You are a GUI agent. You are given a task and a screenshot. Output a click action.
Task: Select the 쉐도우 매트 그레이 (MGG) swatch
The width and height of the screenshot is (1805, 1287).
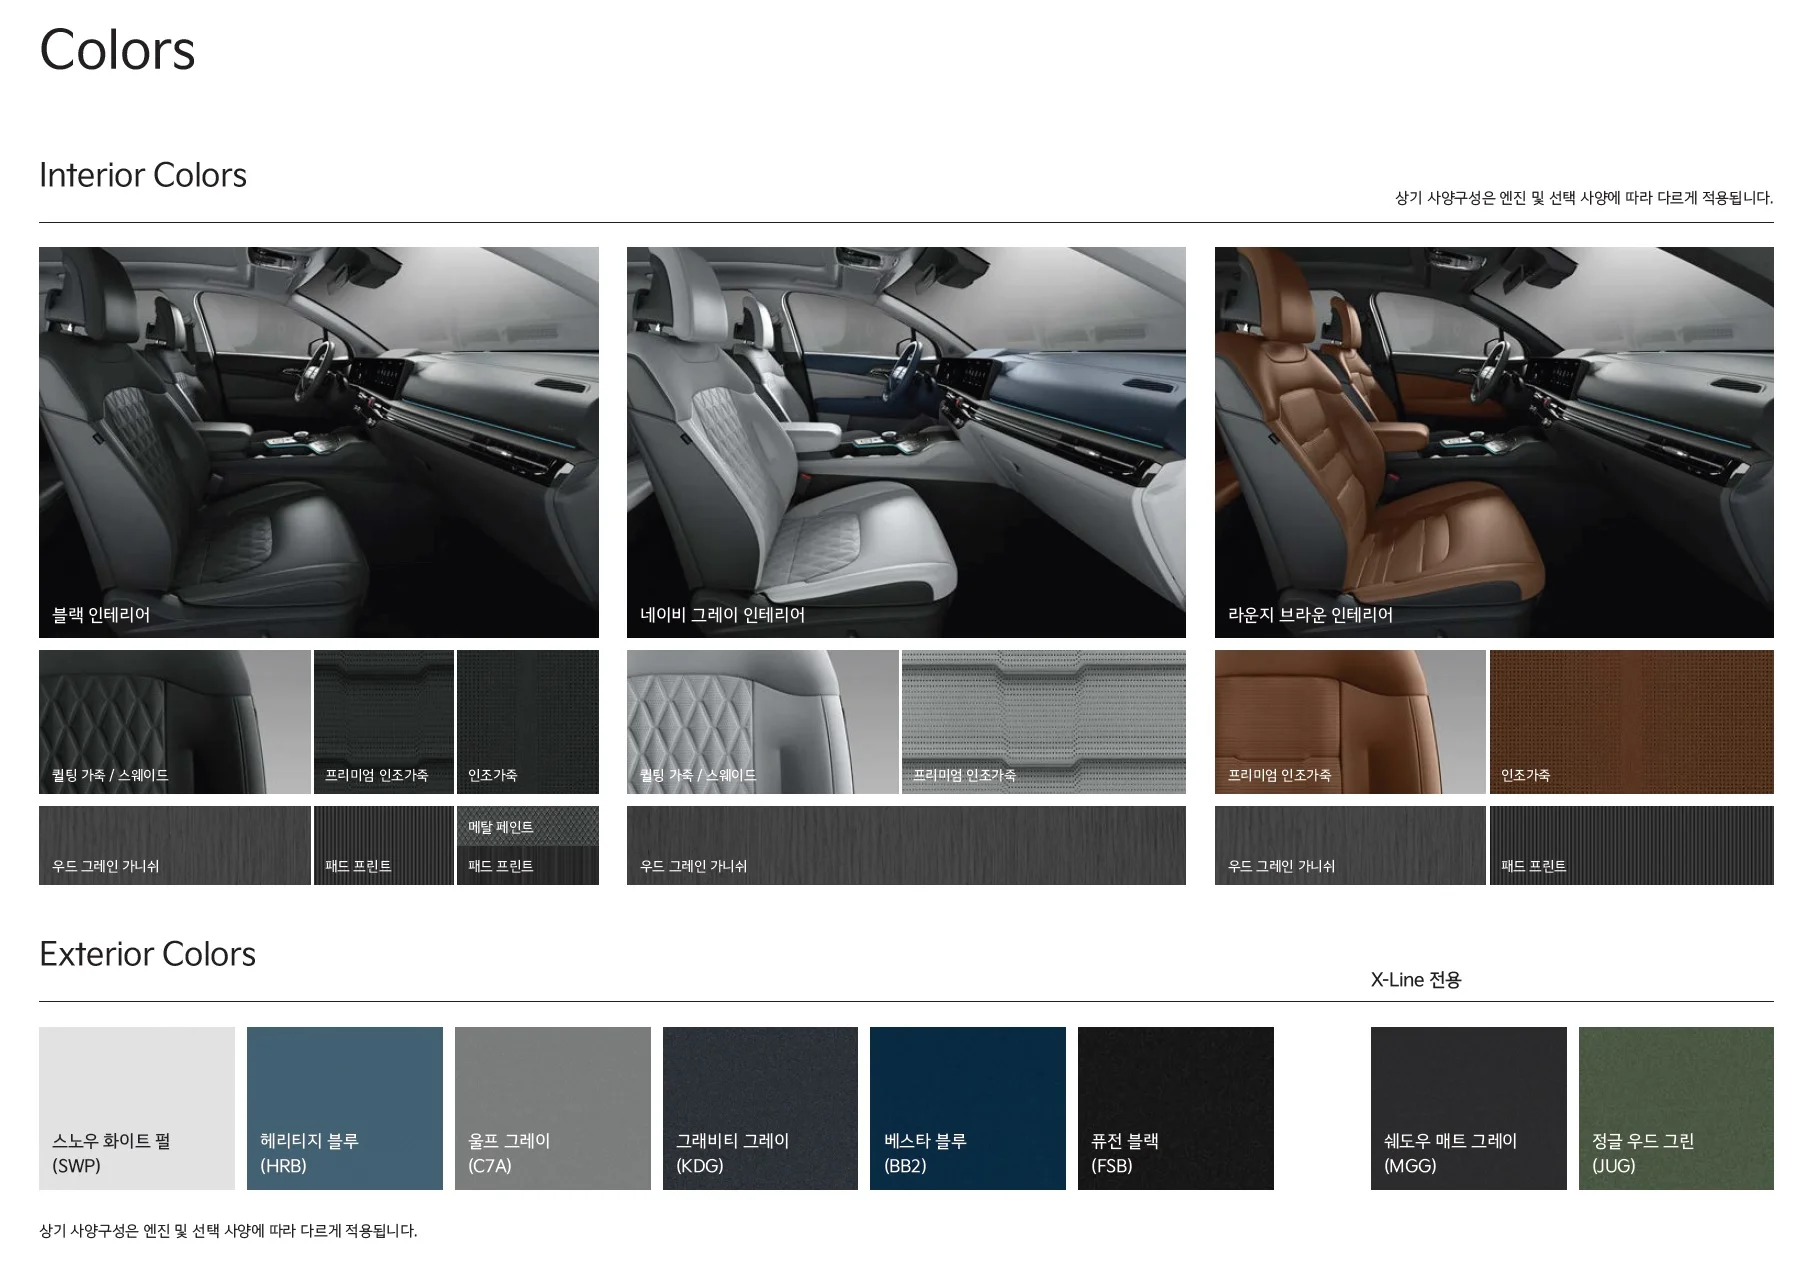pos(1469,1108)
